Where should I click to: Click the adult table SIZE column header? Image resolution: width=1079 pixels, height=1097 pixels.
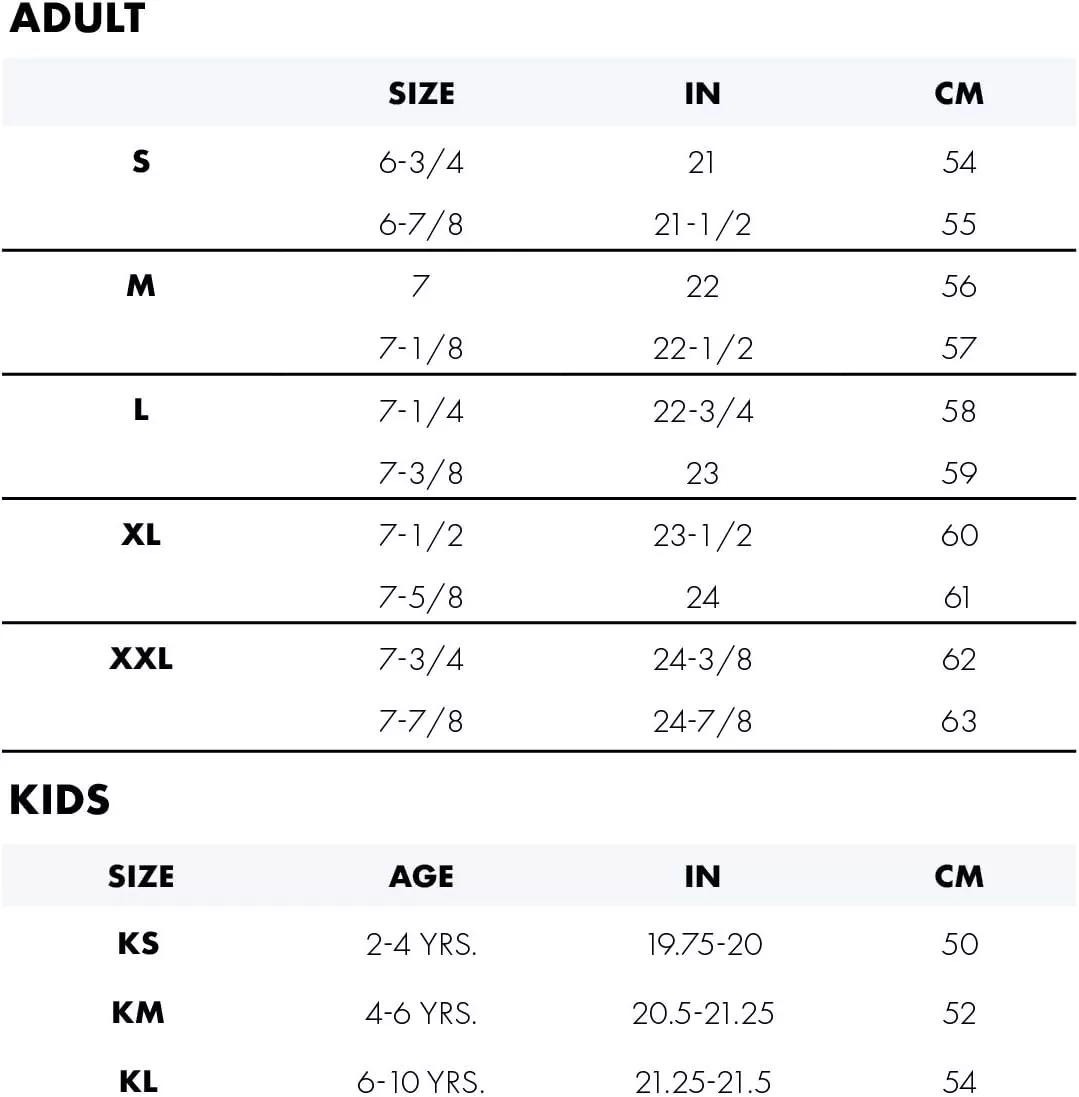pyautogui.click(x=421, y=94)
